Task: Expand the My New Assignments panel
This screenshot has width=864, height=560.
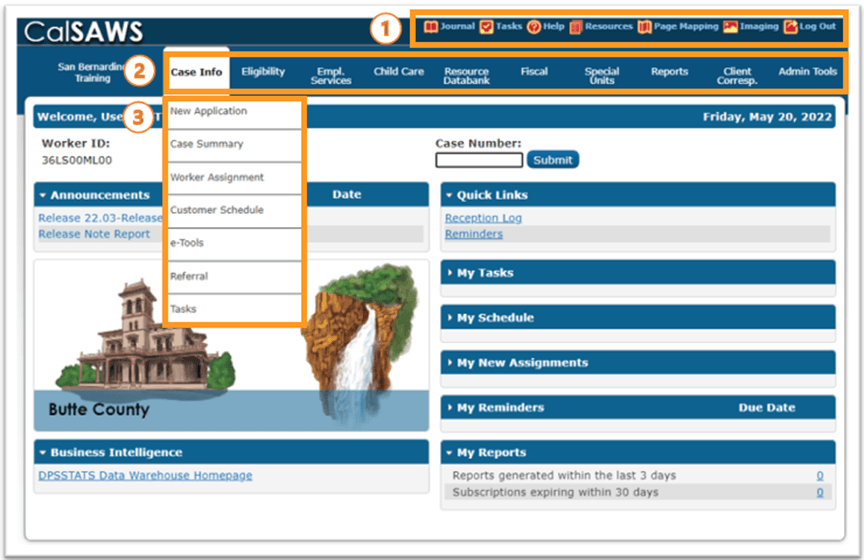Action: point(450,363)
